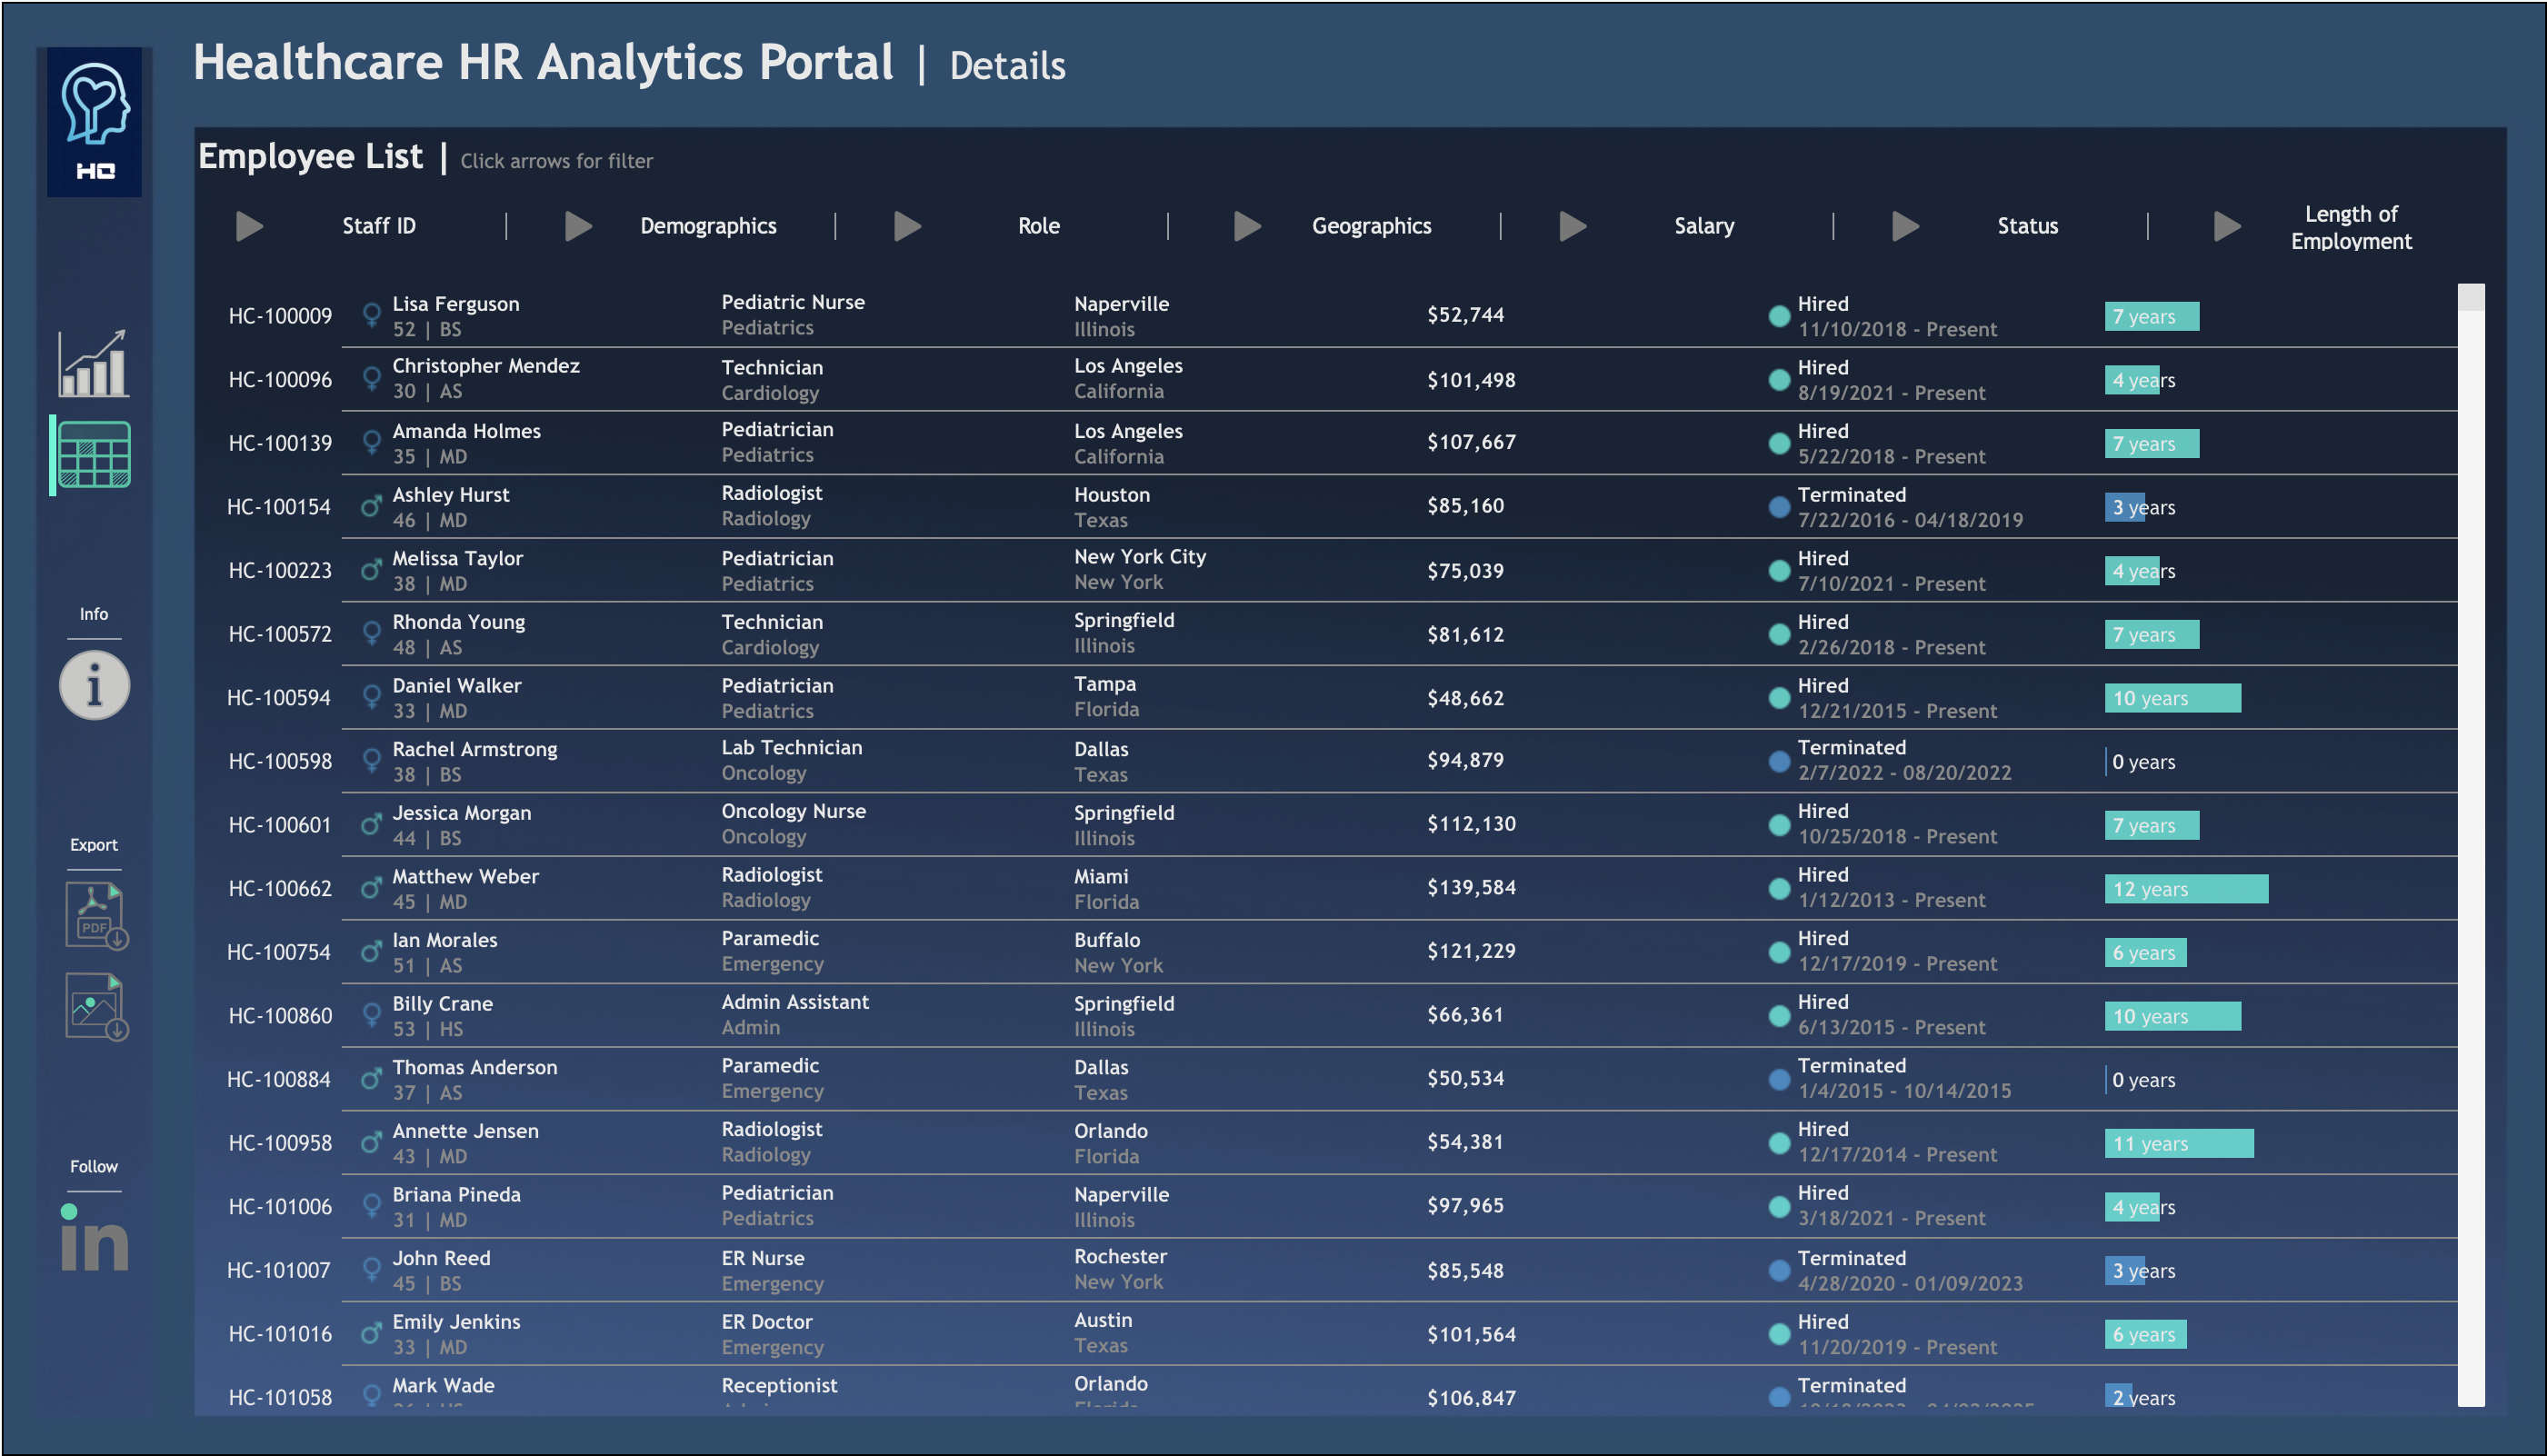
Task: Toggle the Terminated status dot for Ashley Hurst
Action: point(1779,507)
